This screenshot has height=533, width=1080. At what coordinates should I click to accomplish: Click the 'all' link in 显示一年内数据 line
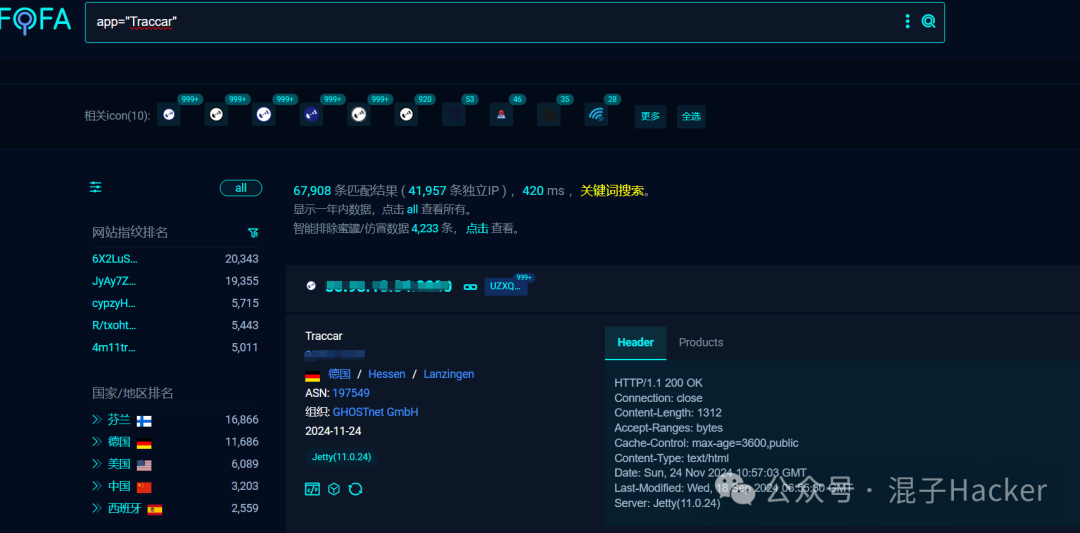[x=413, y=209]
